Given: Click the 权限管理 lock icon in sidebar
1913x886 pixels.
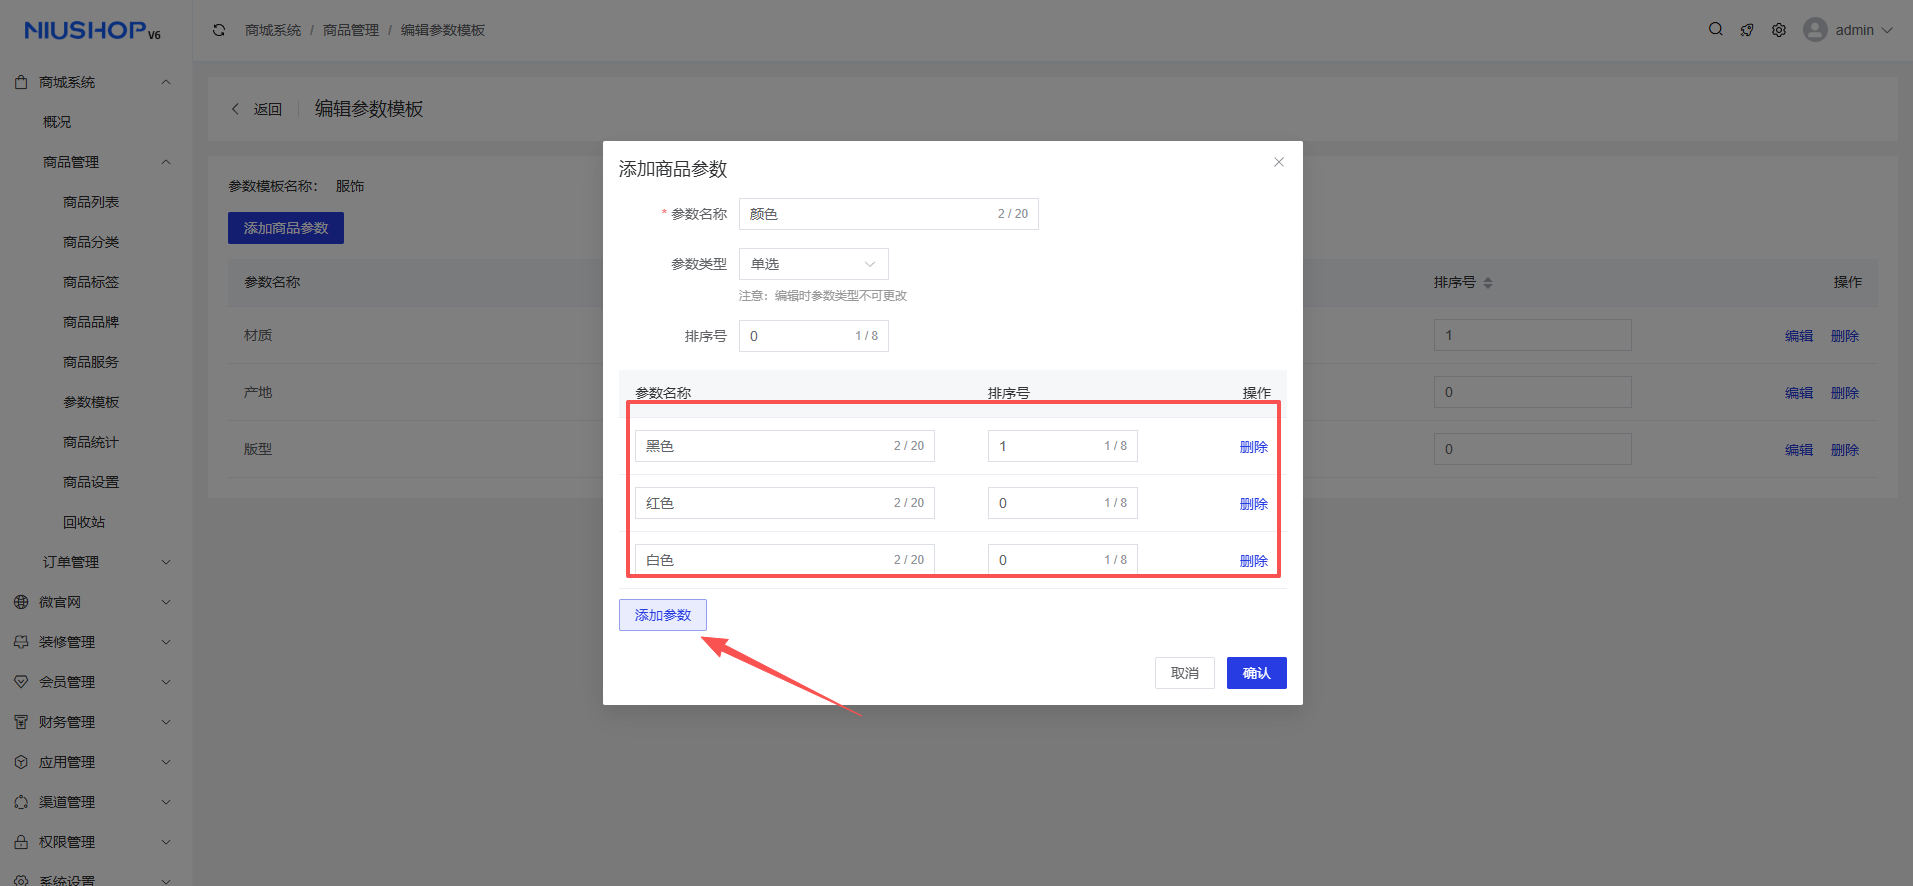Looking at the screenshot, I should point(21,842).
